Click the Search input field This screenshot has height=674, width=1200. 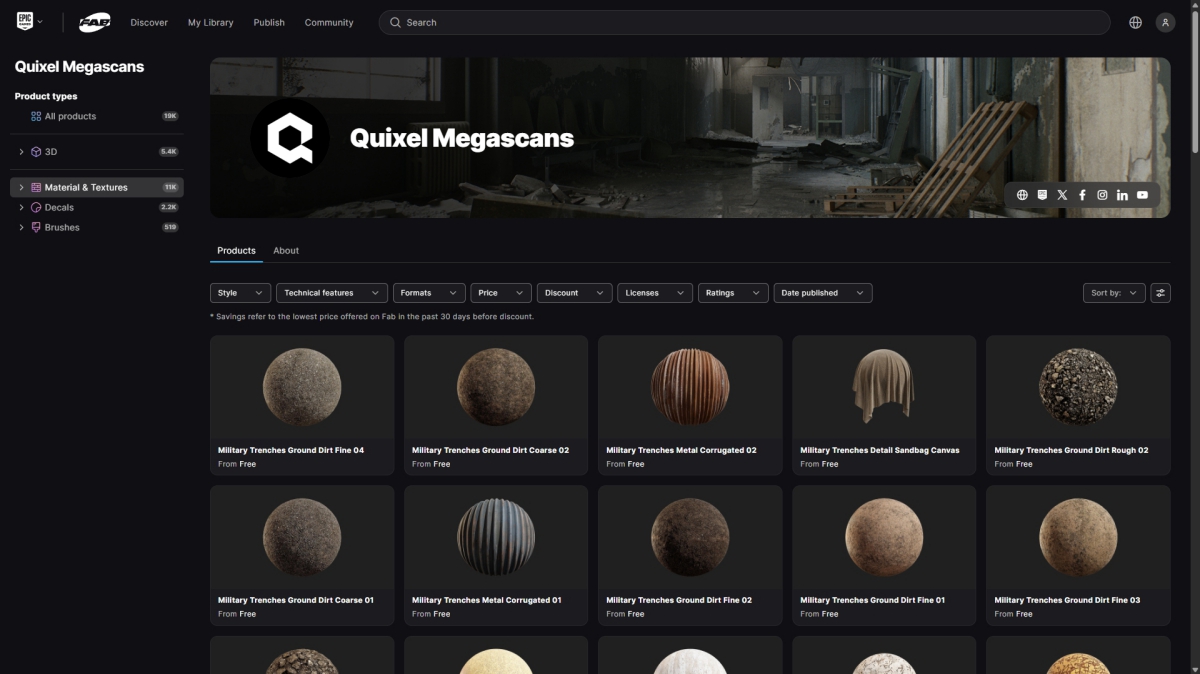click(x=744, y=22)
